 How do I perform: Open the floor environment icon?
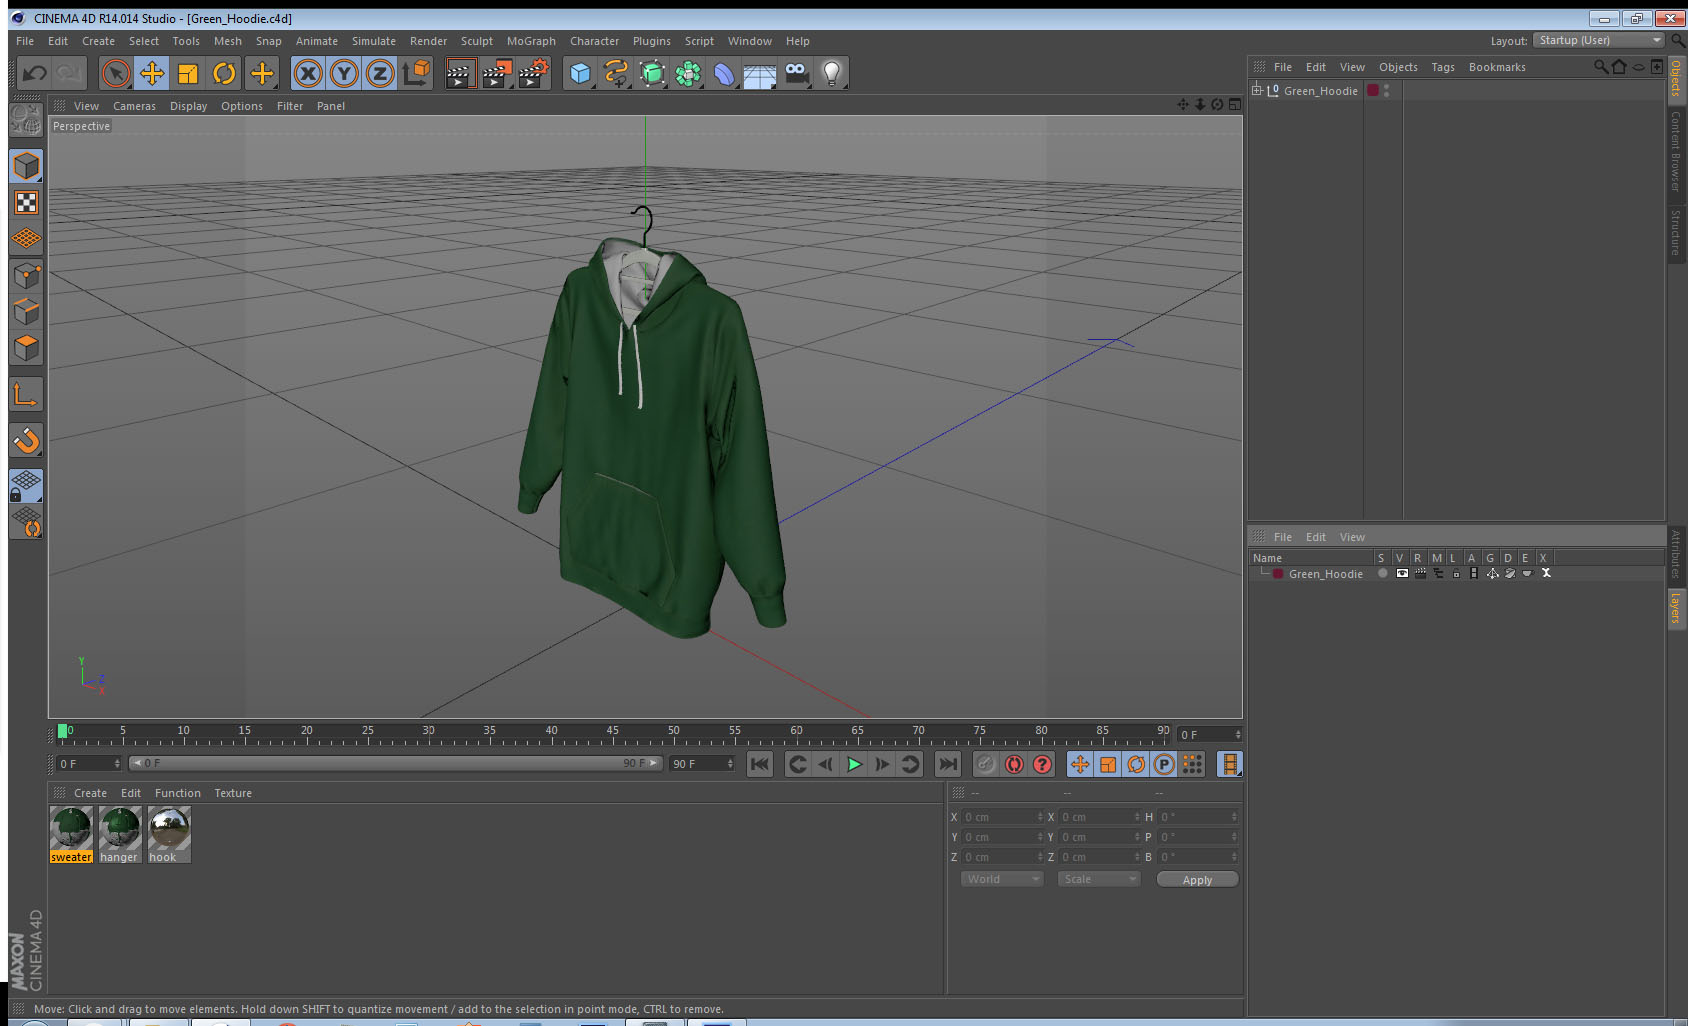pos(760,73)
